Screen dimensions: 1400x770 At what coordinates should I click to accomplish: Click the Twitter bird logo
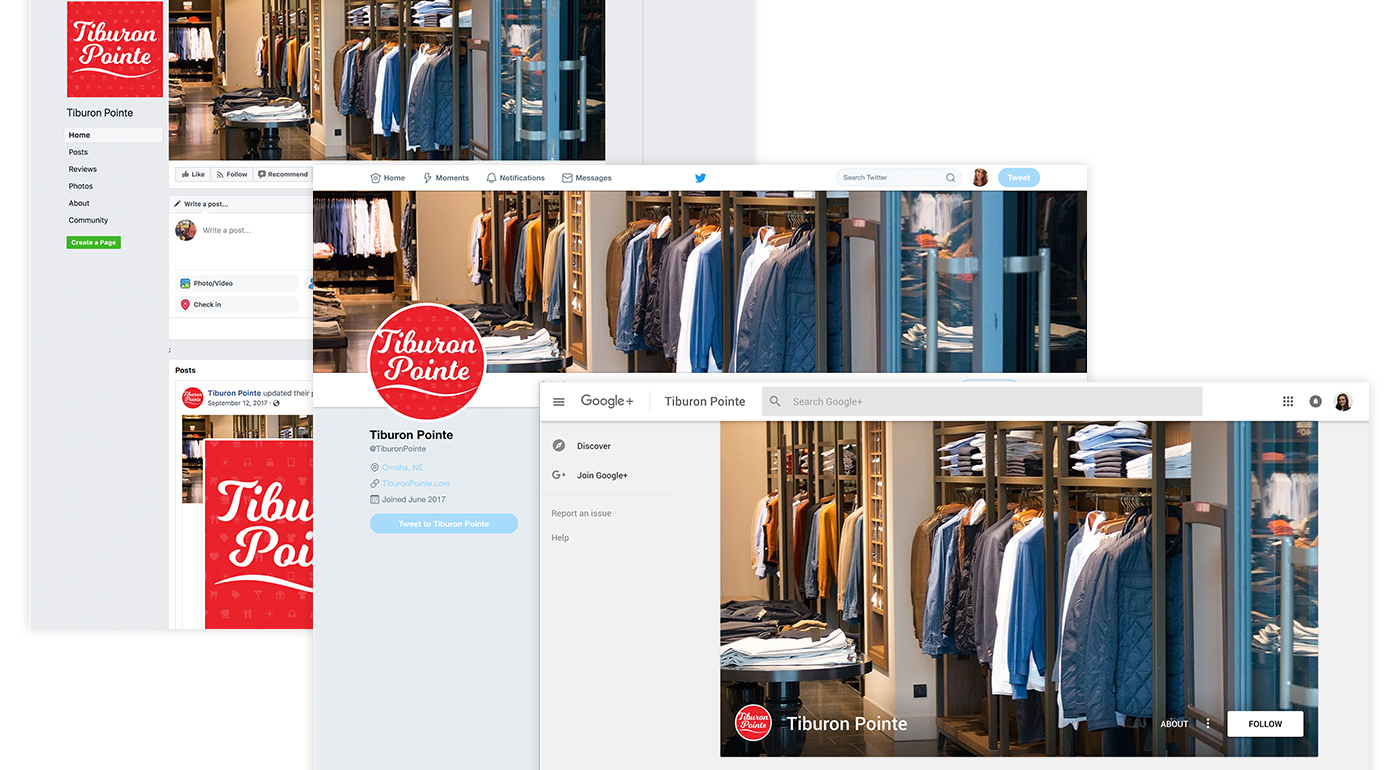(x=700, y=178)
